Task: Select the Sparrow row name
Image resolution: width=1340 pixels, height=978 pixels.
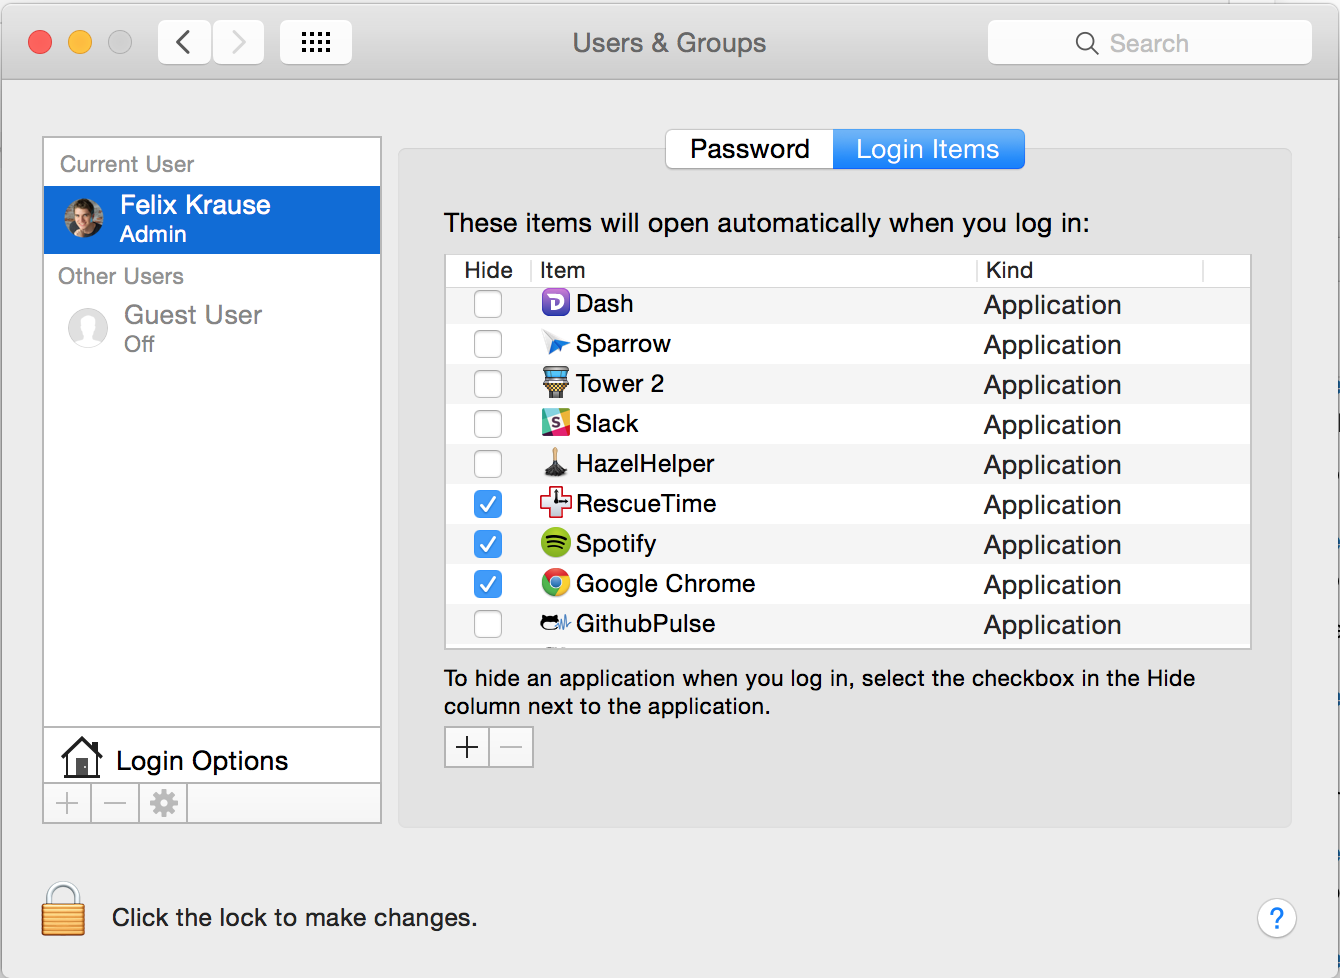Action: pos(623,343)
